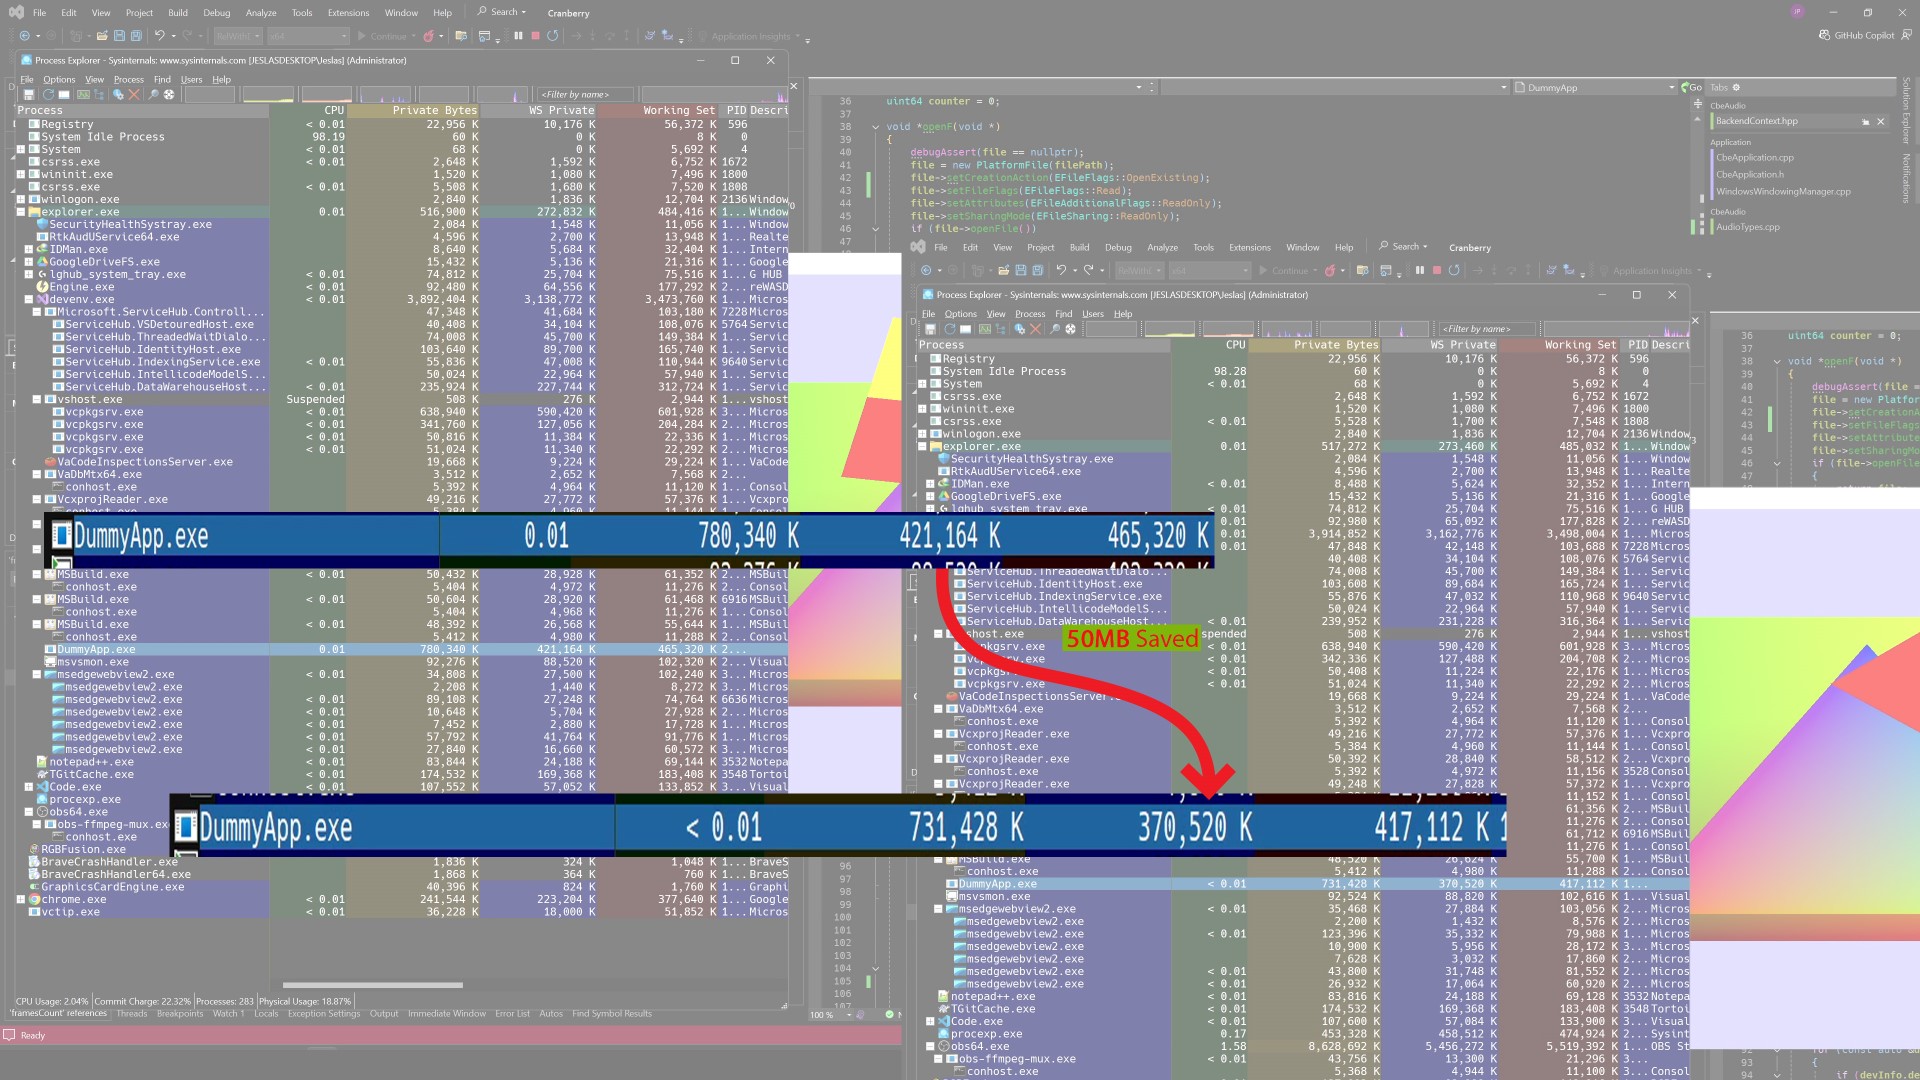The height and width of the screenshot is (1080, 1920).
Task: Click red Kill Process X in right Process Explorer
Action: (x=1035, y=329)
